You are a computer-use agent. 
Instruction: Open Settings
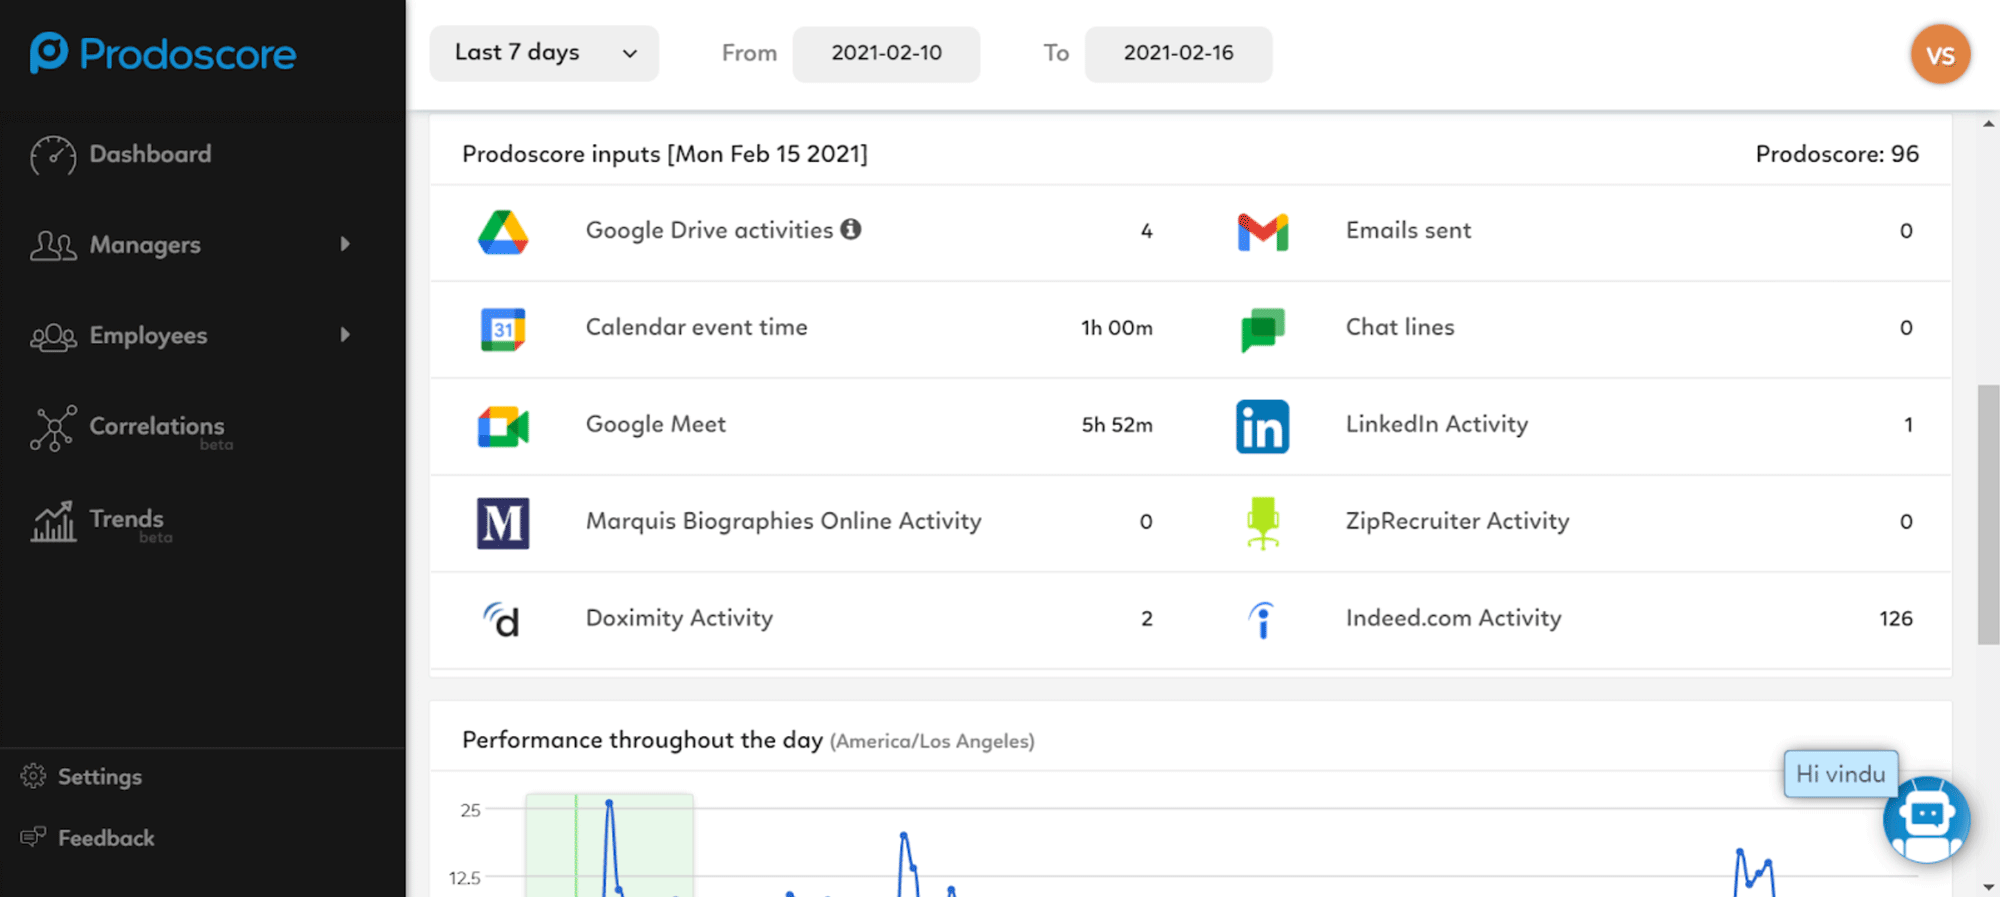click(x=100, y=776)
